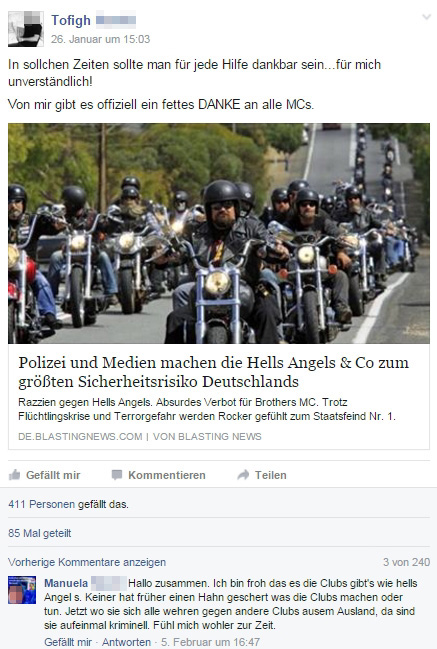Image resolution: width=437 pixels, height=649 pixels.
Task: Click the Teilen button label
Action: pyautogui.click(x=271, y=475)
